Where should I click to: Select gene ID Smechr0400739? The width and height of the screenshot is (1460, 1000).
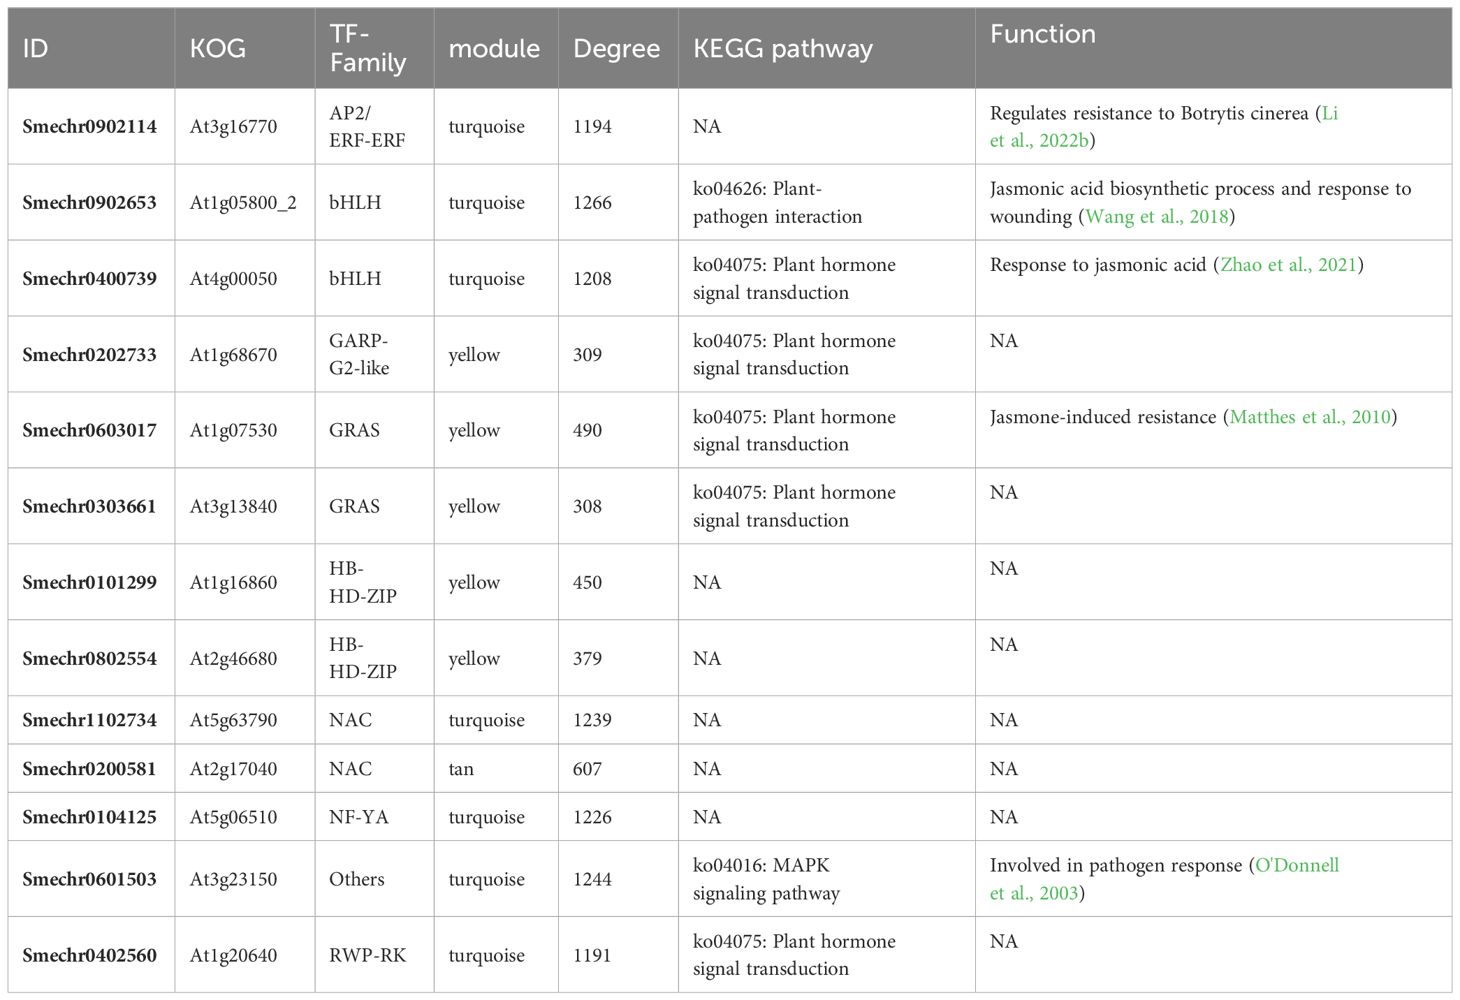tap(90, 279)
